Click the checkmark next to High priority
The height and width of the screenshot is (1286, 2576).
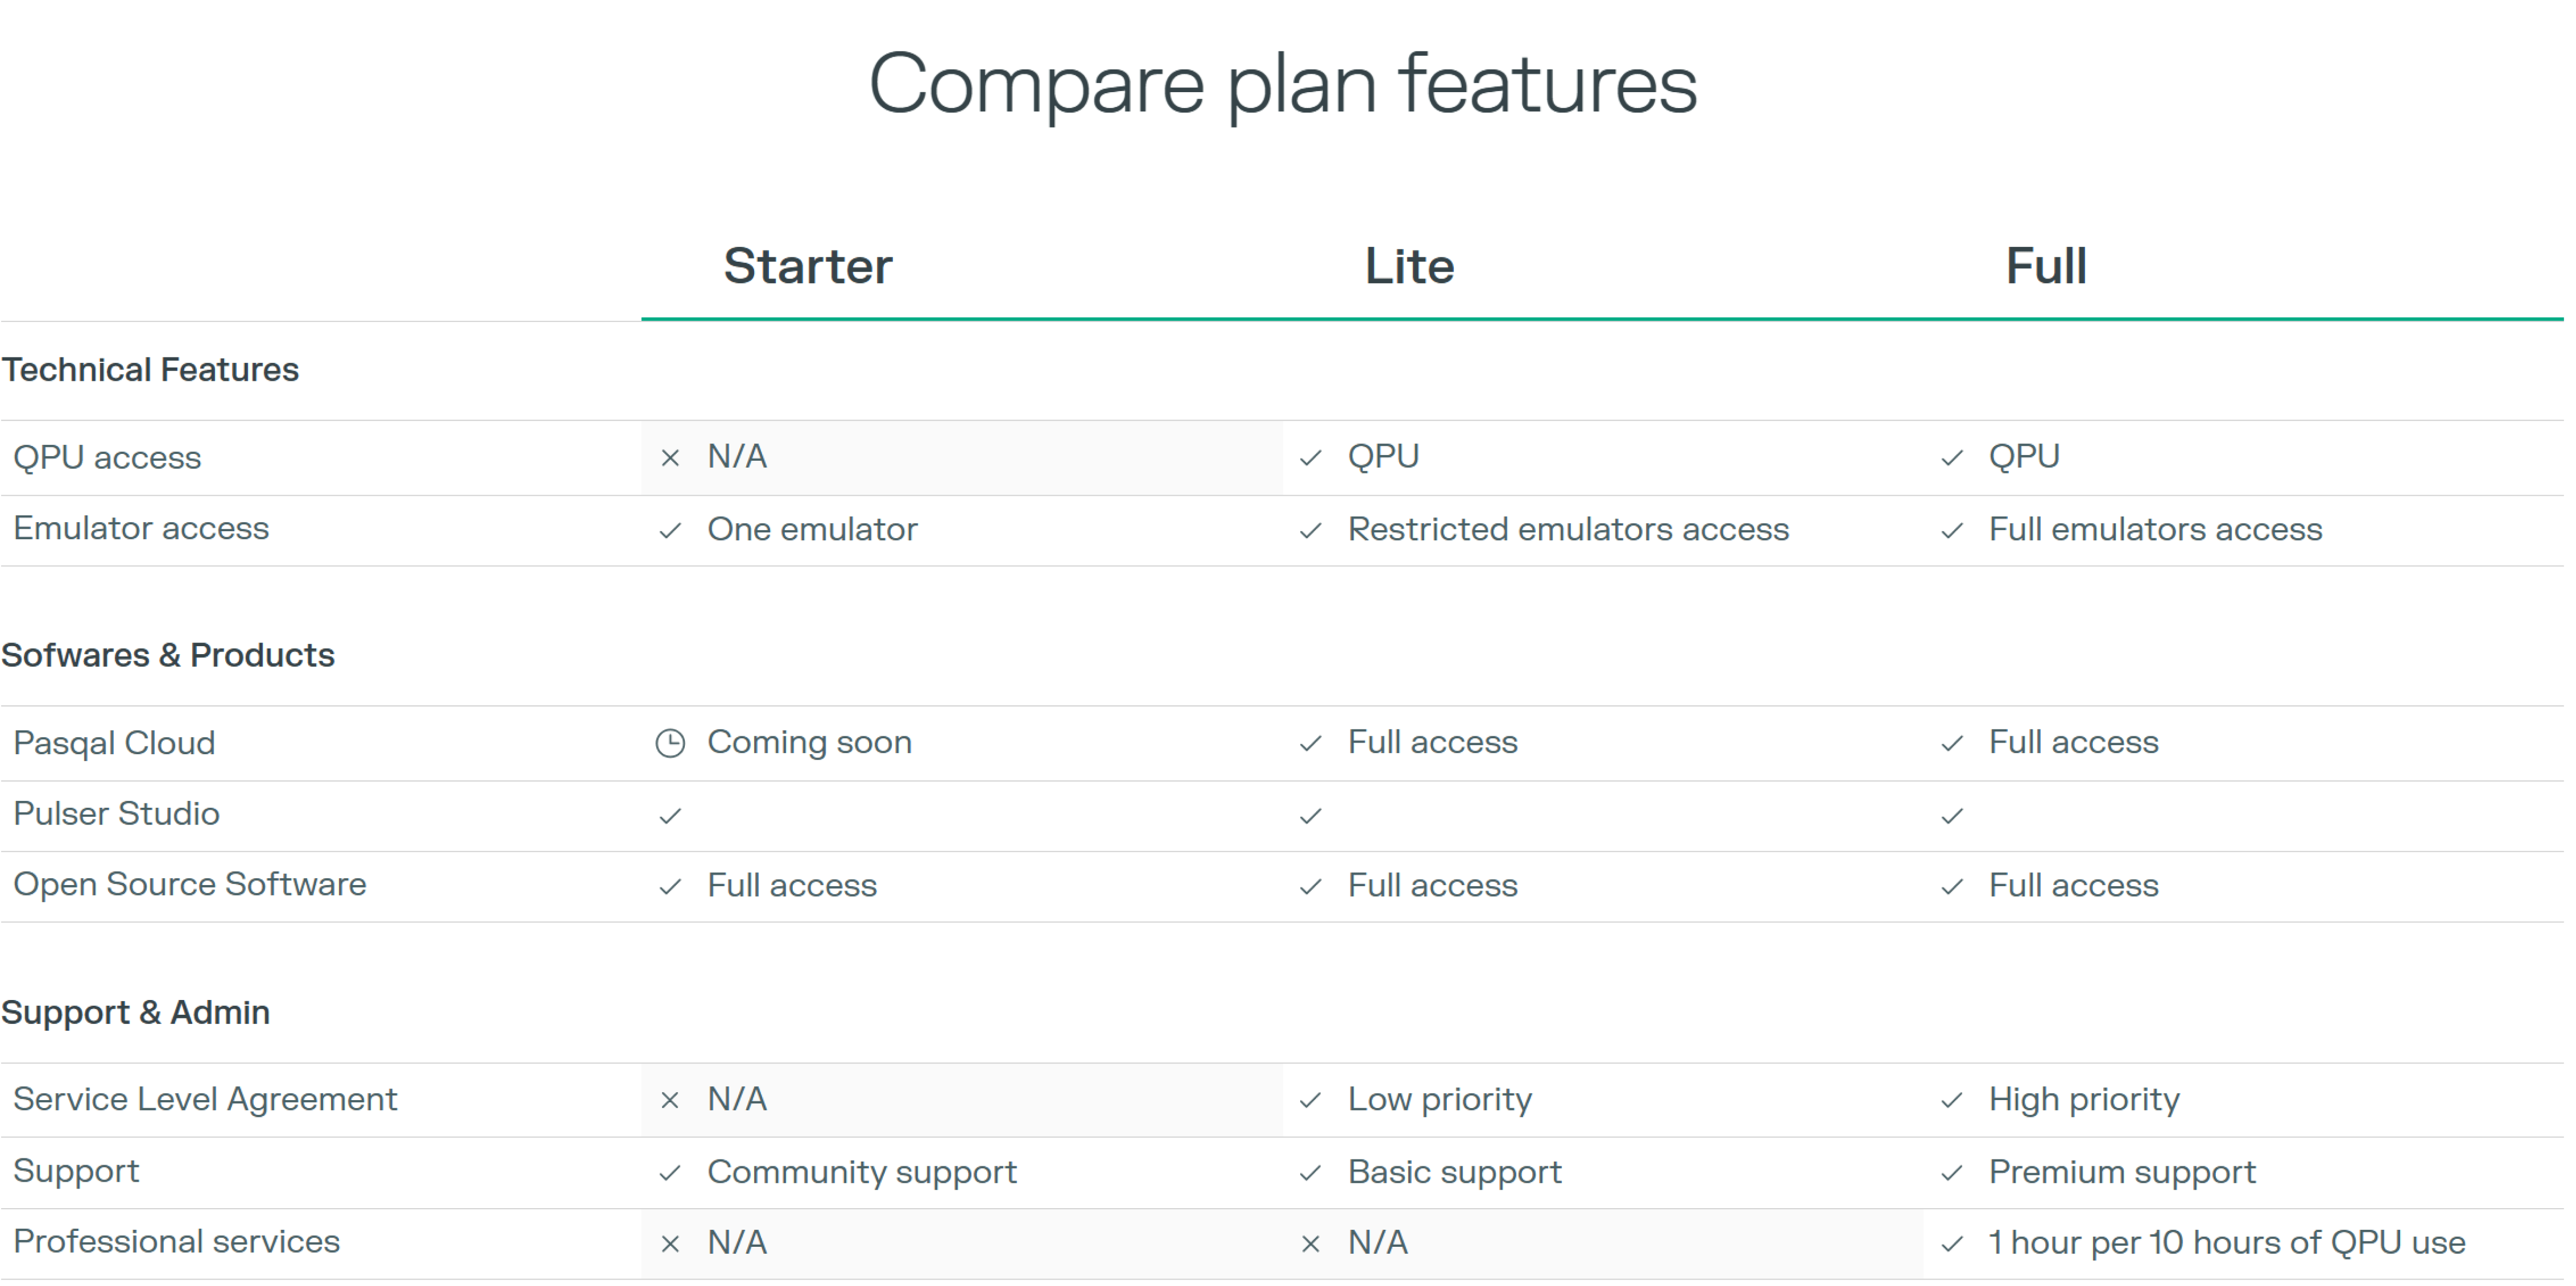(1951, 1101)
